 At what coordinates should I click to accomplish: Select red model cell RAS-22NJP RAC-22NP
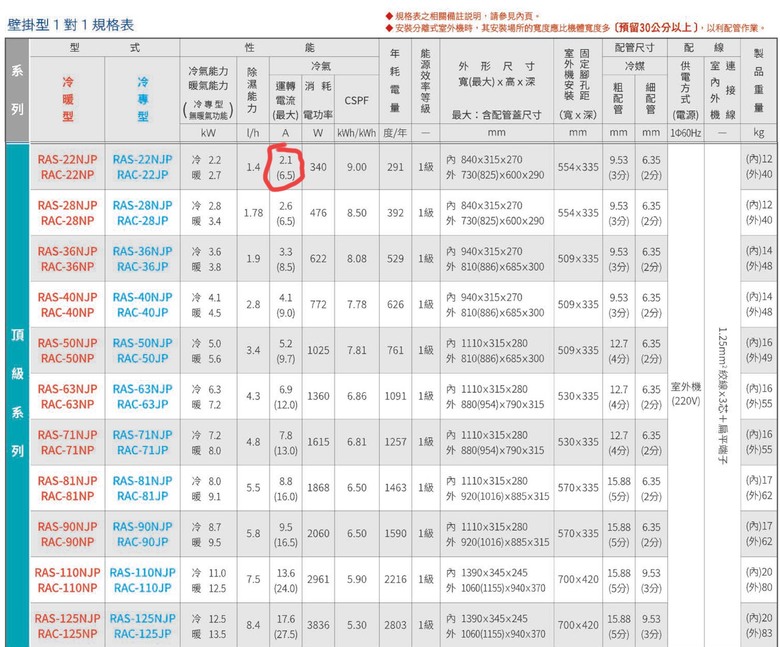click(x=68, y=167)
